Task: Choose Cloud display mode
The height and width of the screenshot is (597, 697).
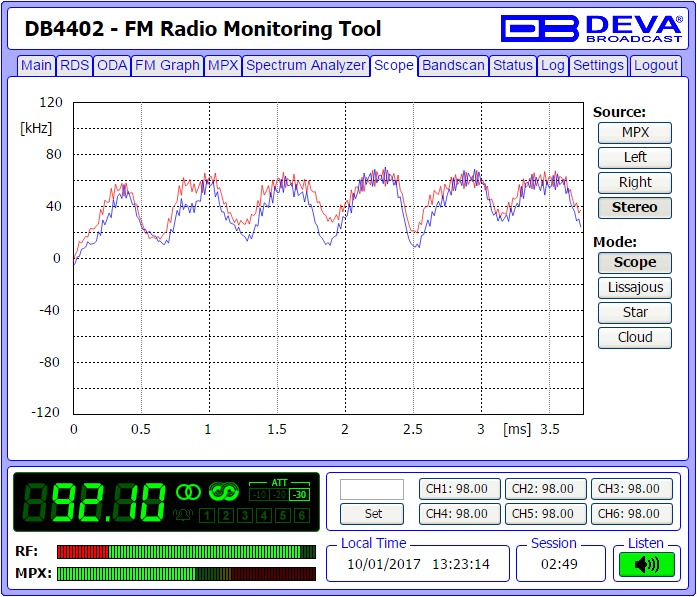Action: [635, 337]
